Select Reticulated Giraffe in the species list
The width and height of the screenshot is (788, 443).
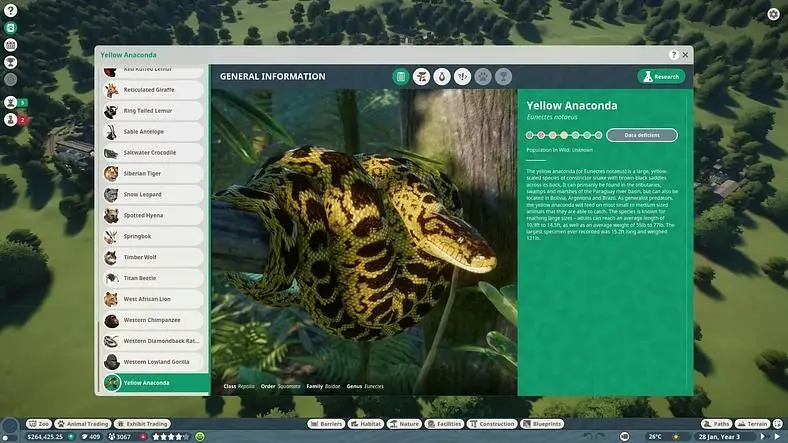pyautogui.click(x=153, y=90)
